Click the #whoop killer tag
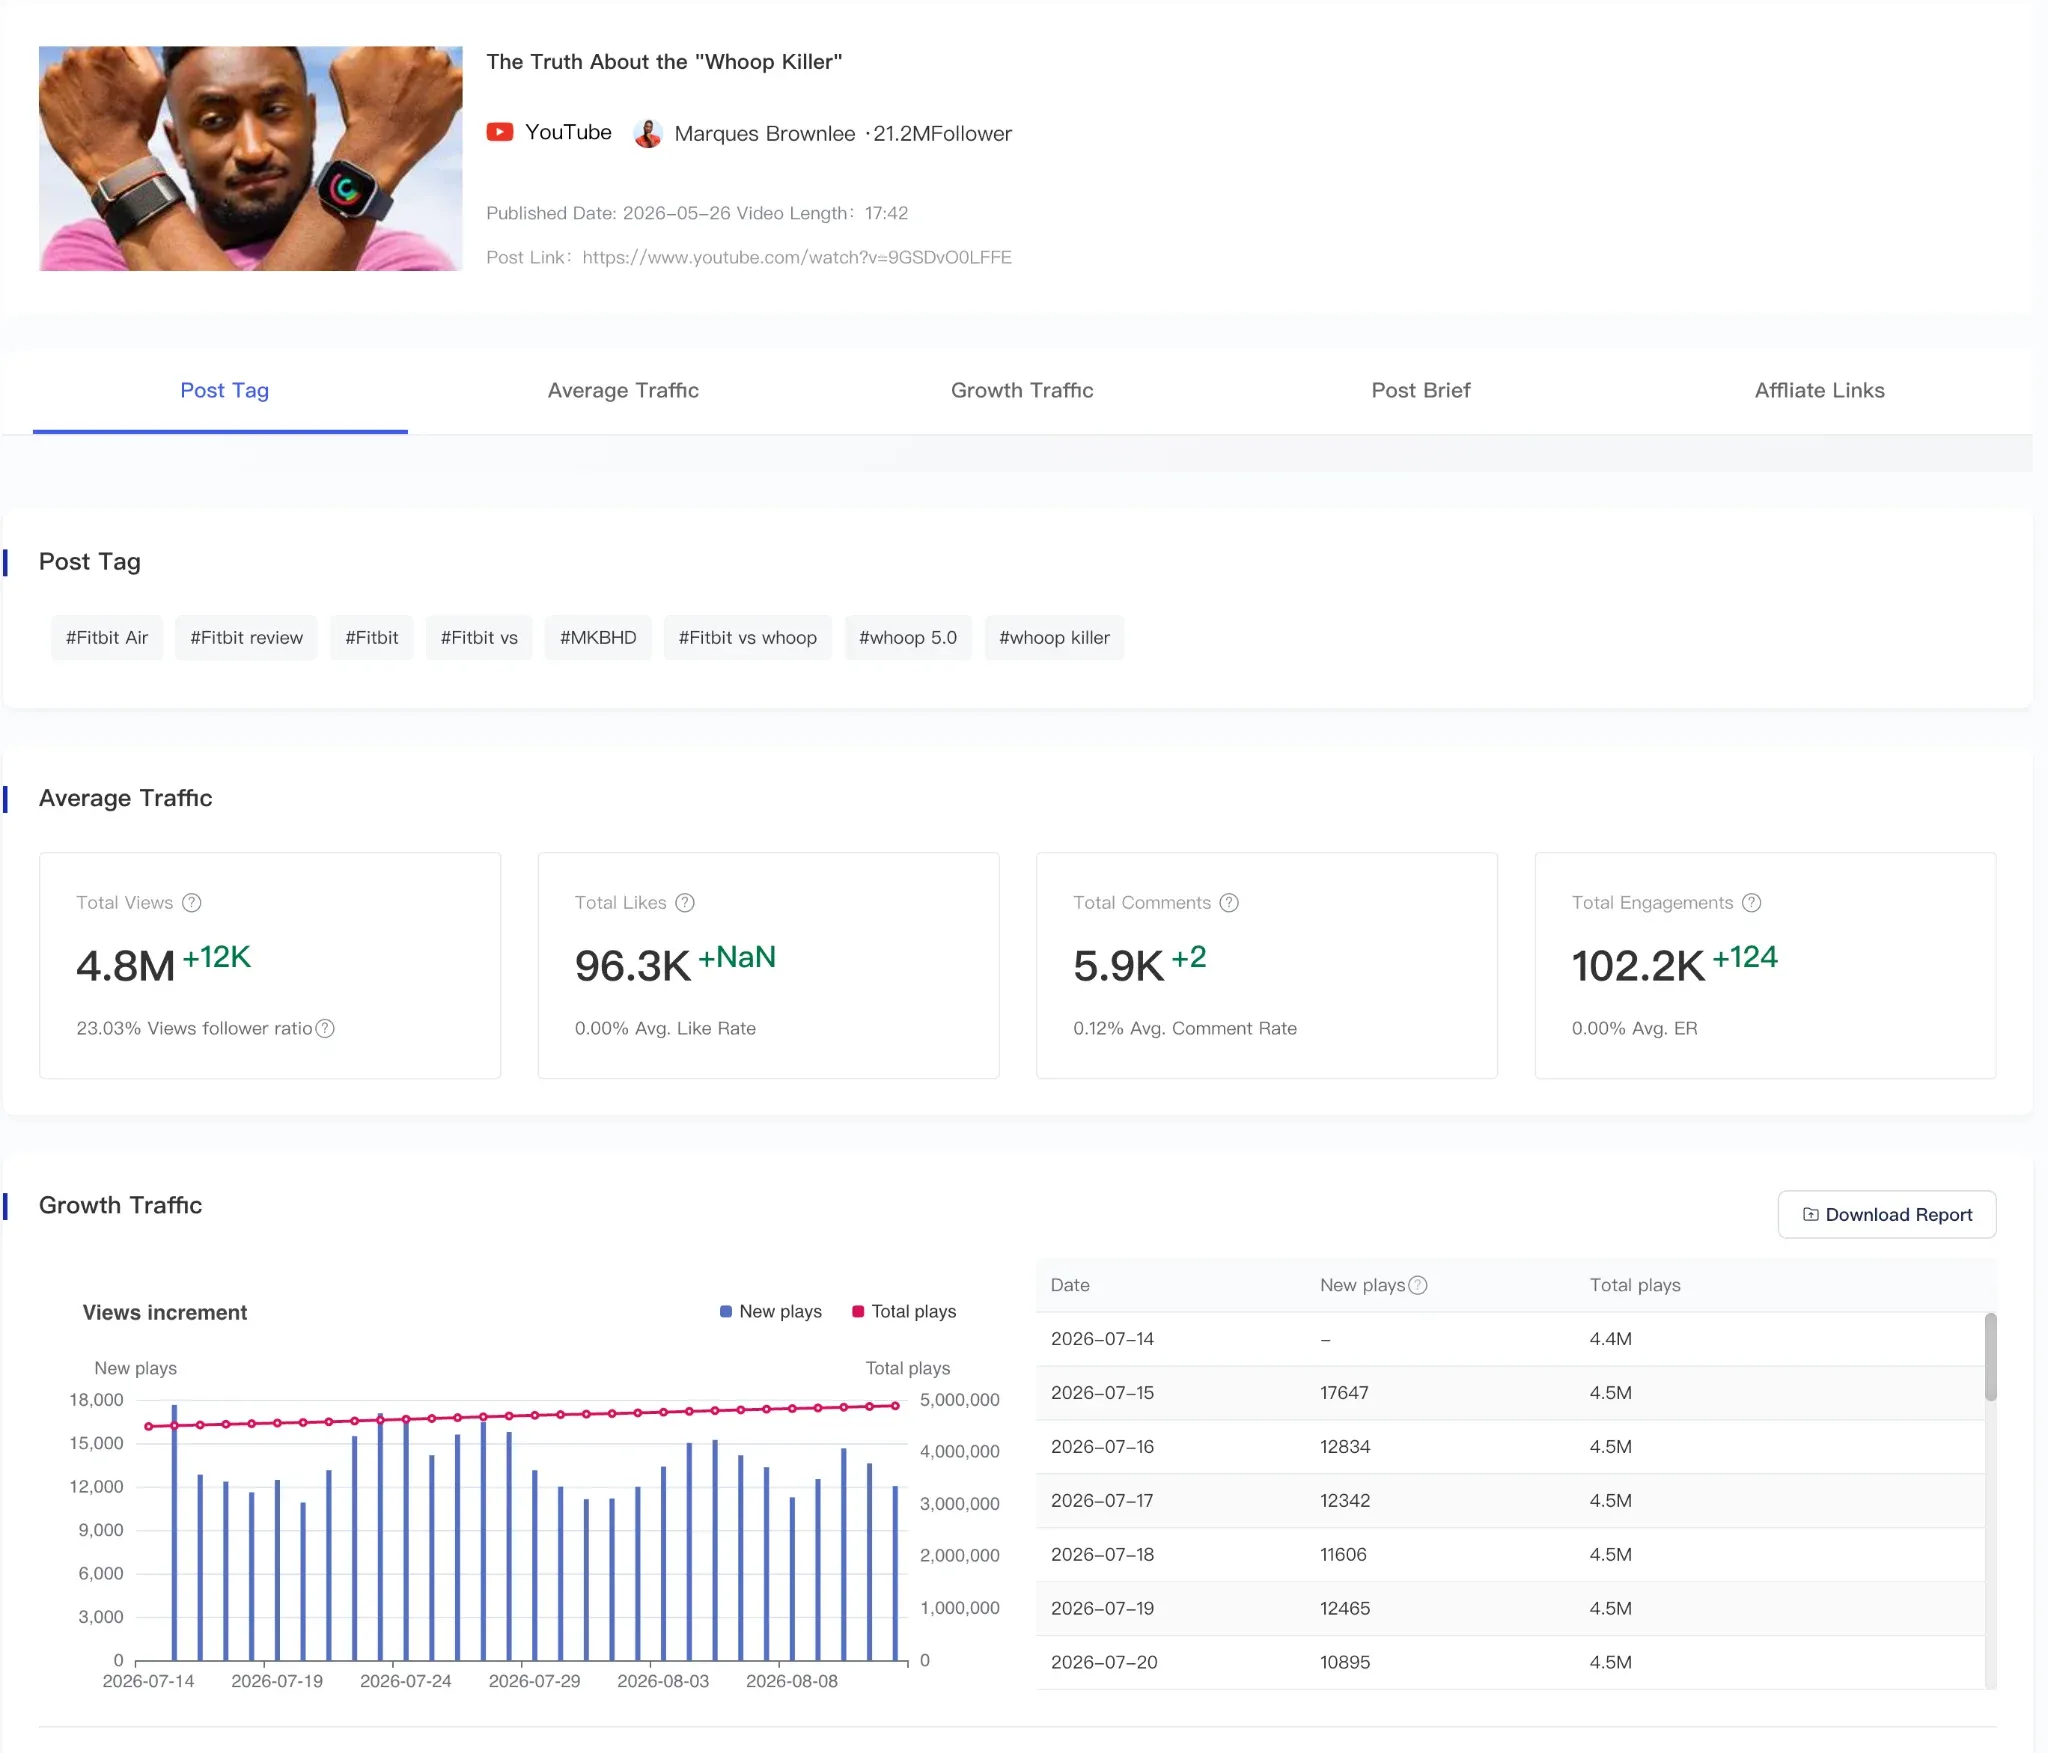The width and height of the screenshot is (2048, 1753). click(1054, 637)
